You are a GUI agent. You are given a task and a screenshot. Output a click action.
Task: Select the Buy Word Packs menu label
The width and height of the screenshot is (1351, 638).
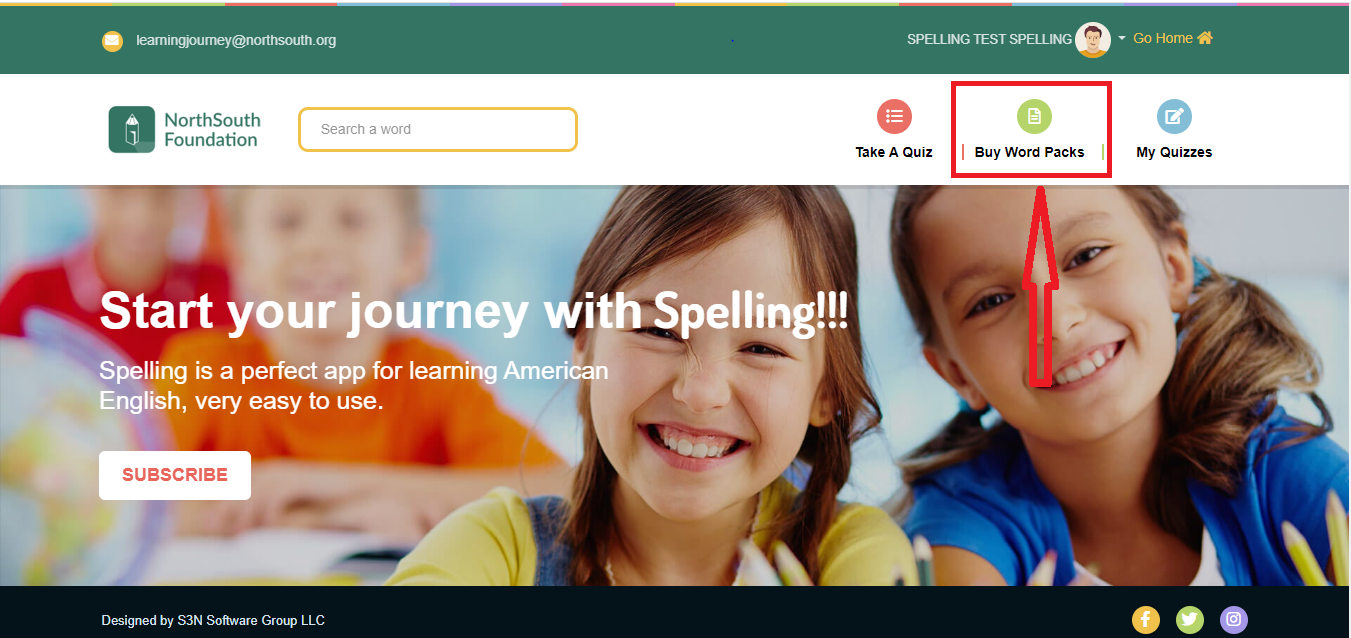tap(1029, 152)
